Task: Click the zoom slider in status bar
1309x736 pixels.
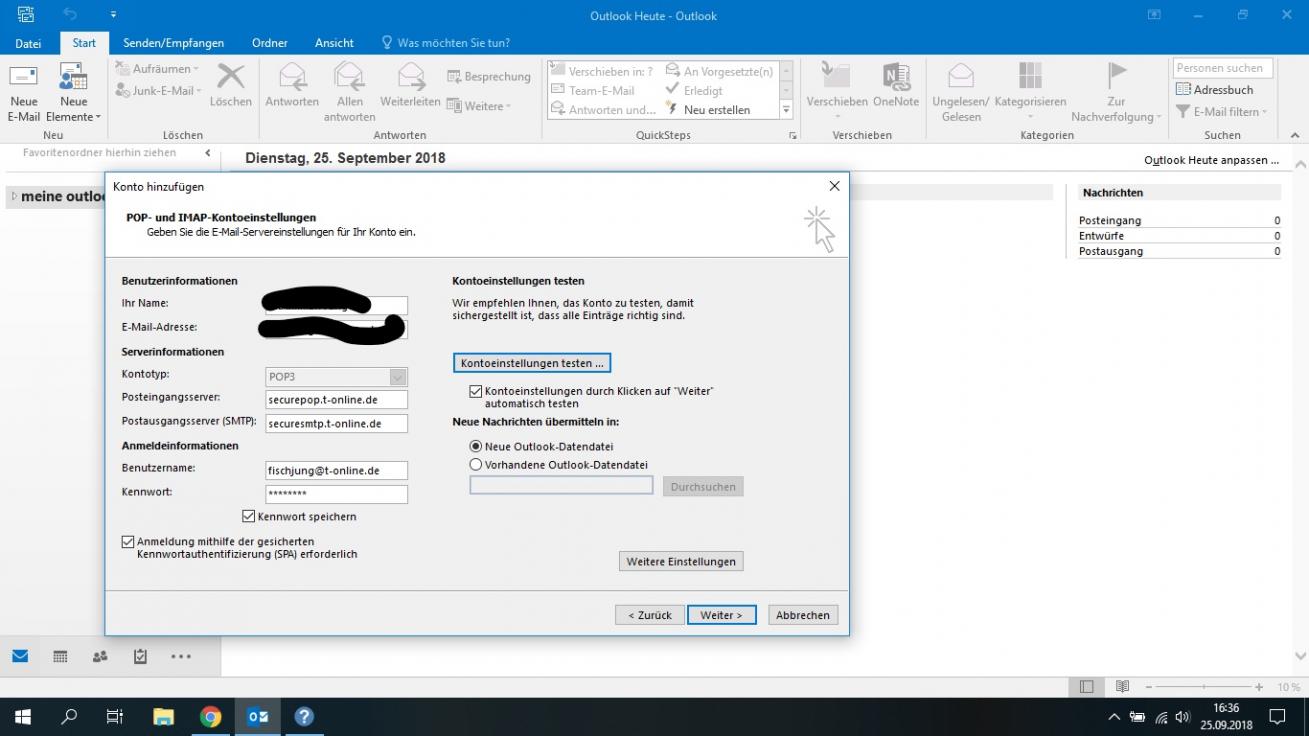Action: click(1205, 687)
